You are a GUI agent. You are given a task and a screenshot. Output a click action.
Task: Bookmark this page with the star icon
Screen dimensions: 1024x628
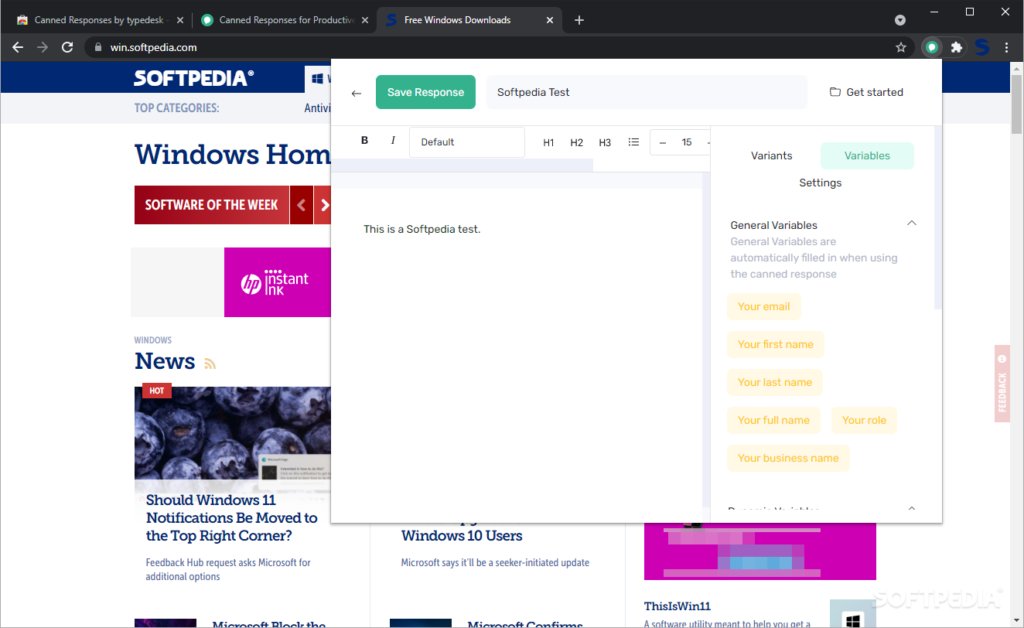(x=901, y=47)
